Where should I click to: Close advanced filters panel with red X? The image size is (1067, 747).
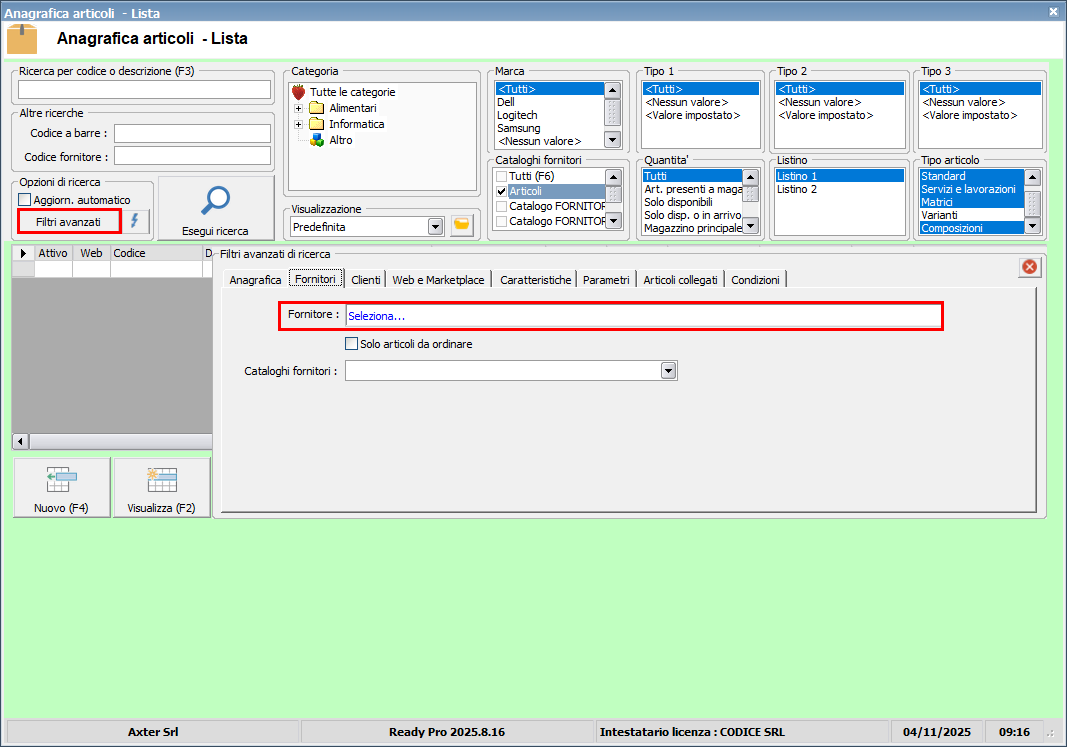[1030, 267]
